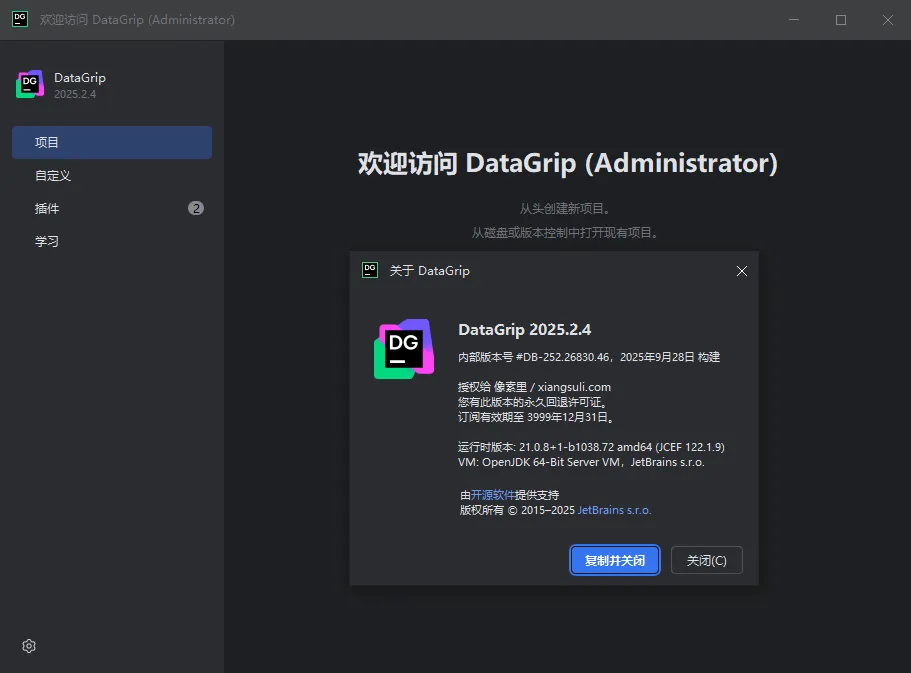Screen dimensions: 911x673
Task: Close the 关于 DataGrip dialog with the X
Action: click(742, 271)
